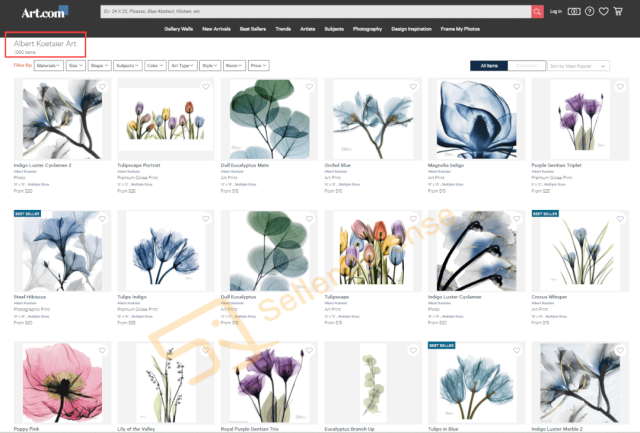Open the Eucalyptus Branch Up thumbnail
This screenshot has height=433, width=640.
tap(373, 383)
